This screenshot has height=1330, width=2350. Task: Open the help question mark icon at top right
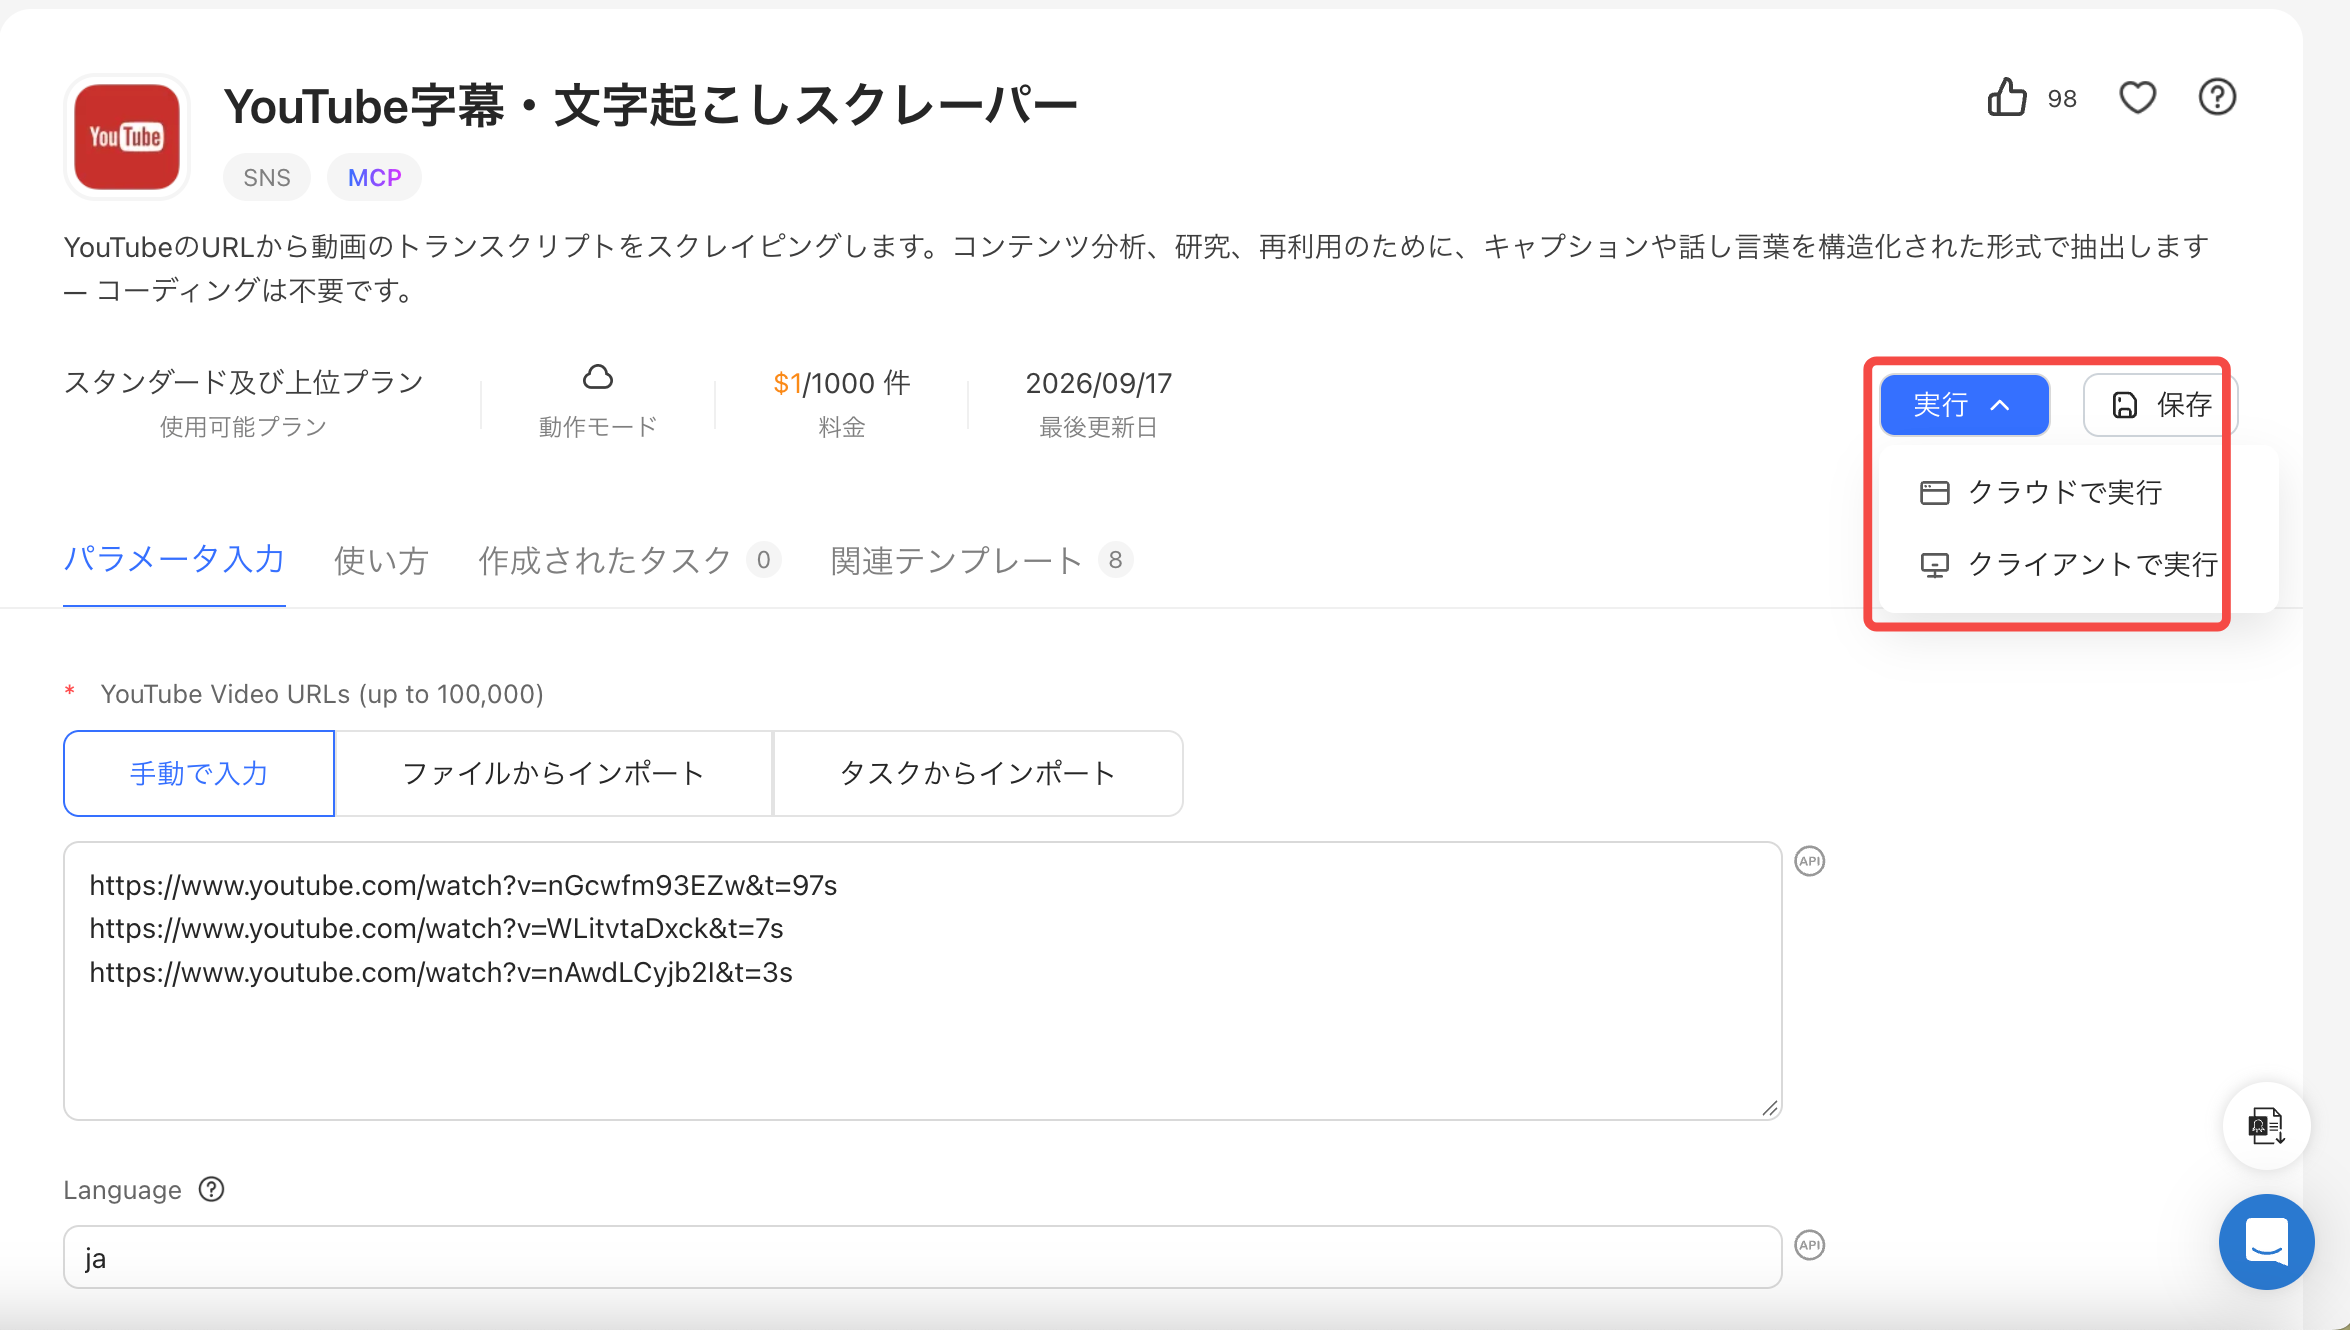pos(2217,98)
